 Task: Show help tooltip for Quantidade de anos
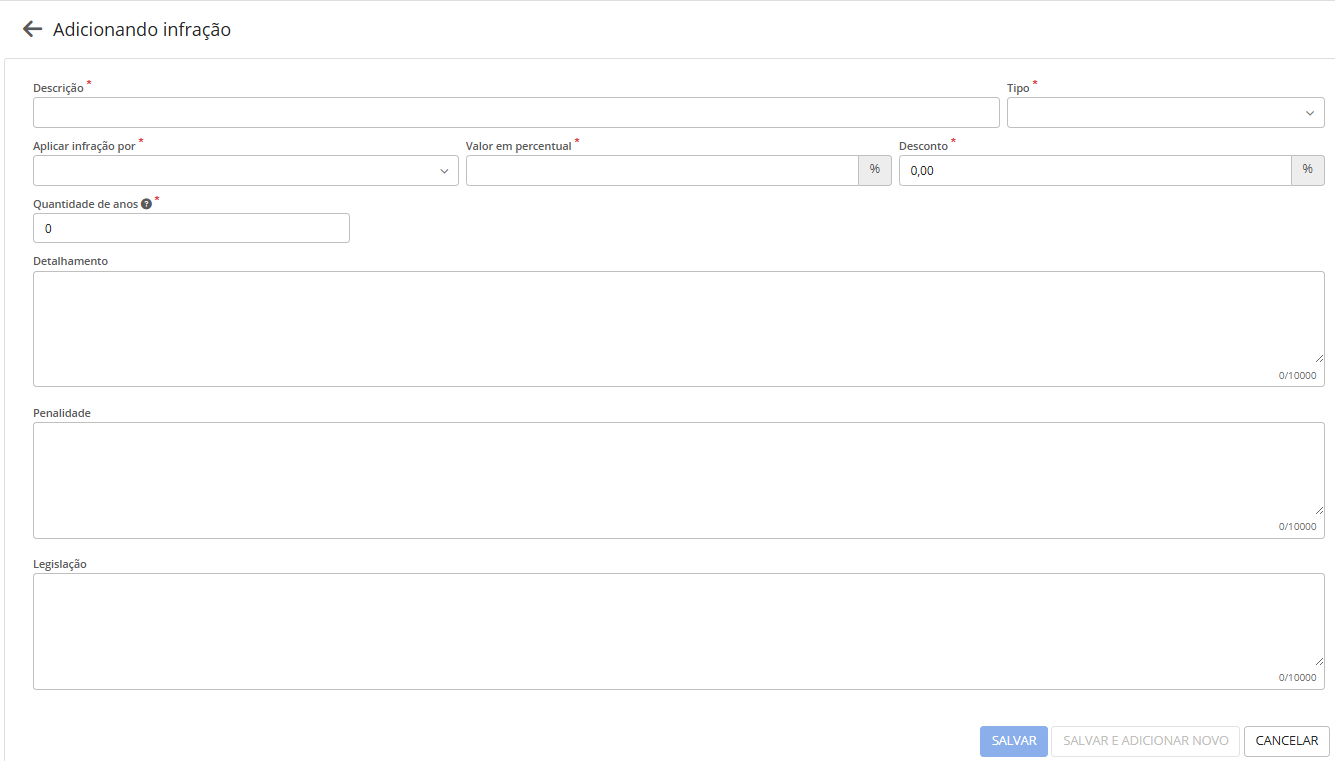point(146,204)
